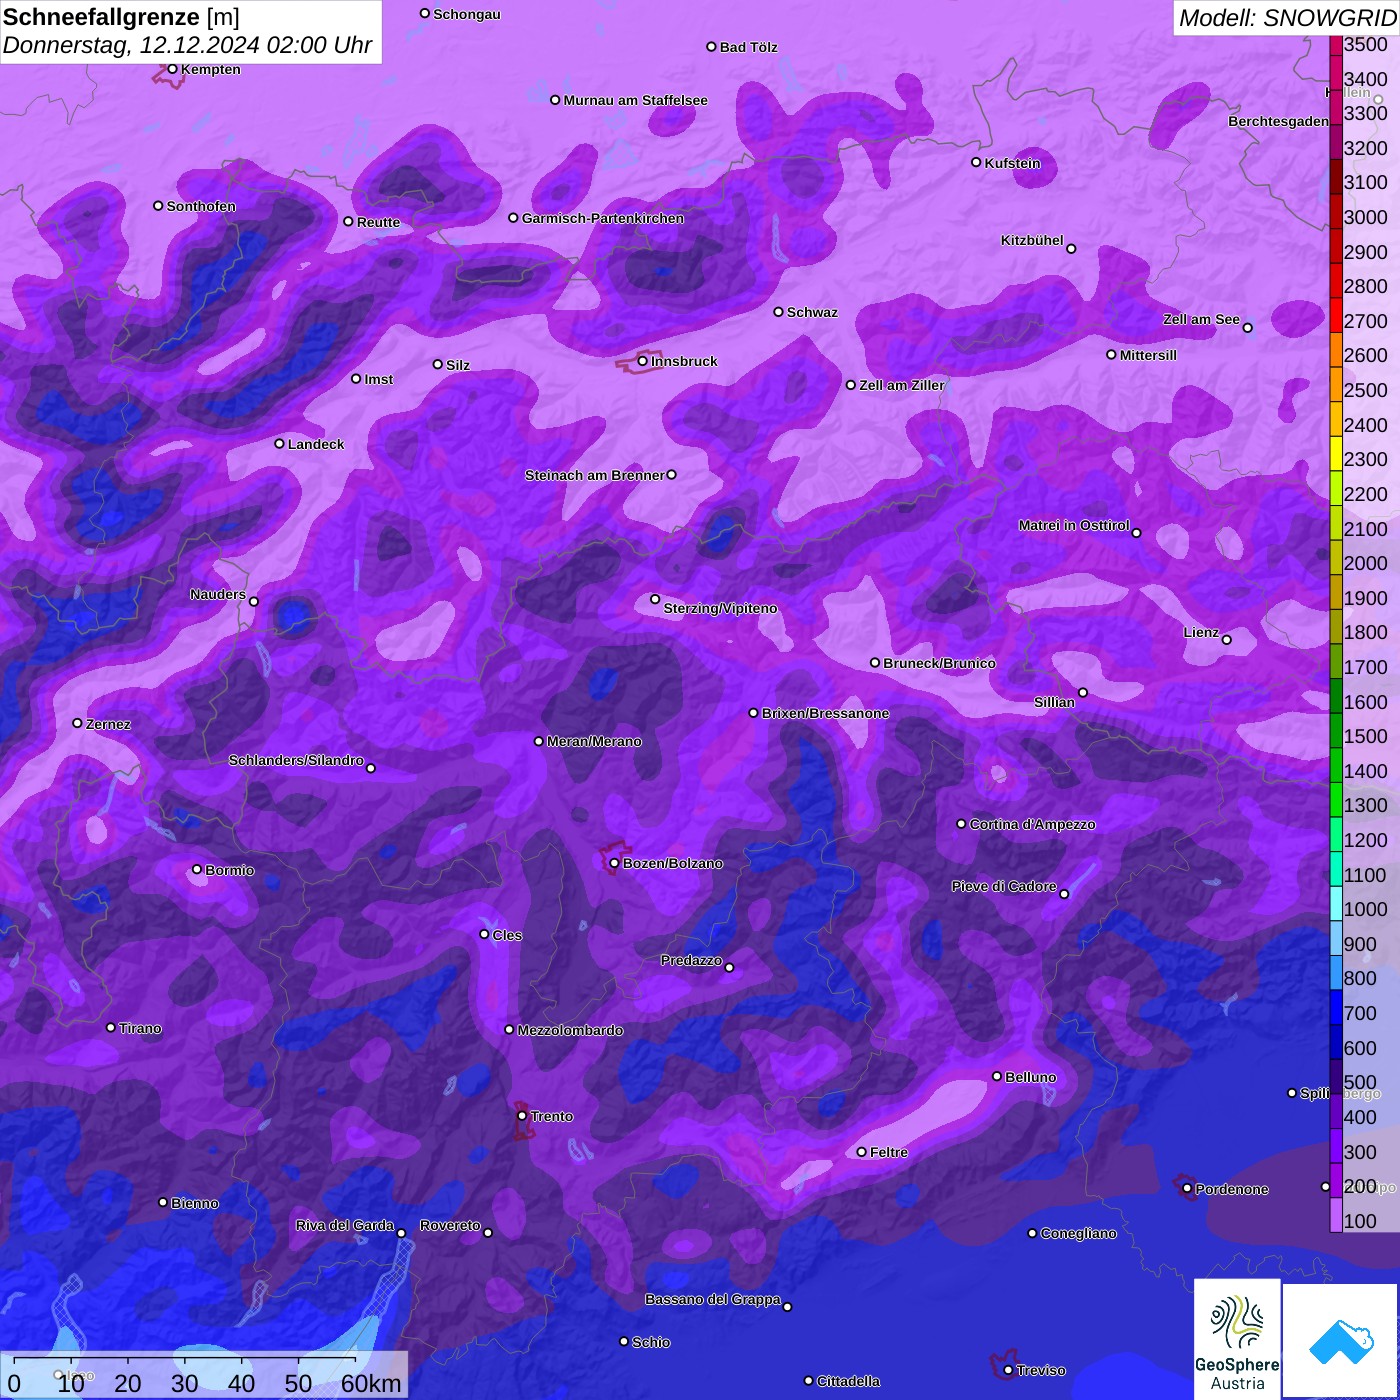Click the Bormio location dot
The height and width of the screenshot is (1400, 1400).
[x=197, y=870]
